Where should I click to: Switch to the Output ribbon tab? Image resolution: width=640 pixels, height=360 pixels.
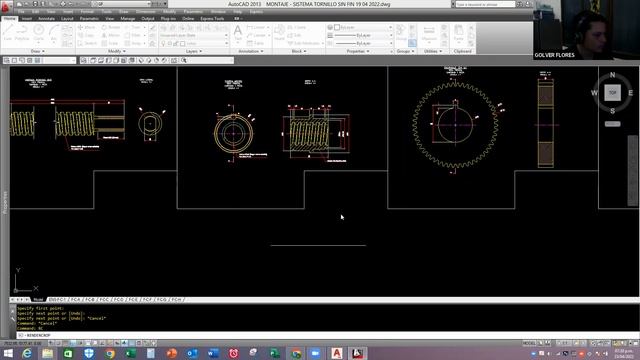click(x=148, y=19)
